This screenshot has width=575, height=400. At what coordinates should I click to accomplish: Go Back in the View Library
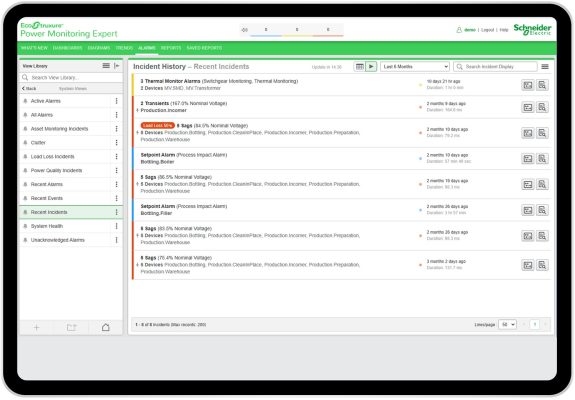click(29, 88)
